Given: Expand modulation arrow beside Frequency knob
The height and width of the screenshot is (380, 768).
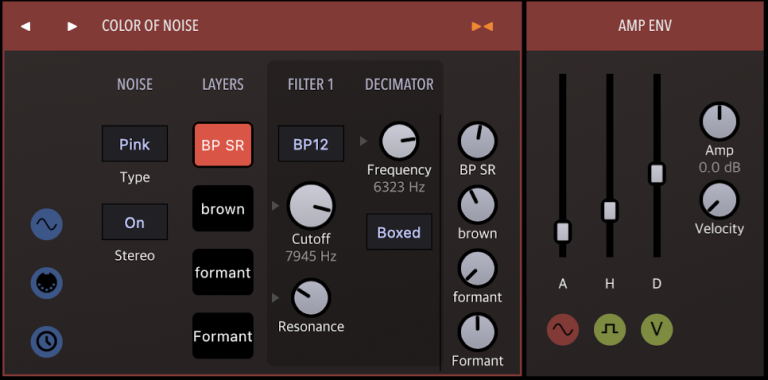Looking at the screenshot, I should point(363,141).
